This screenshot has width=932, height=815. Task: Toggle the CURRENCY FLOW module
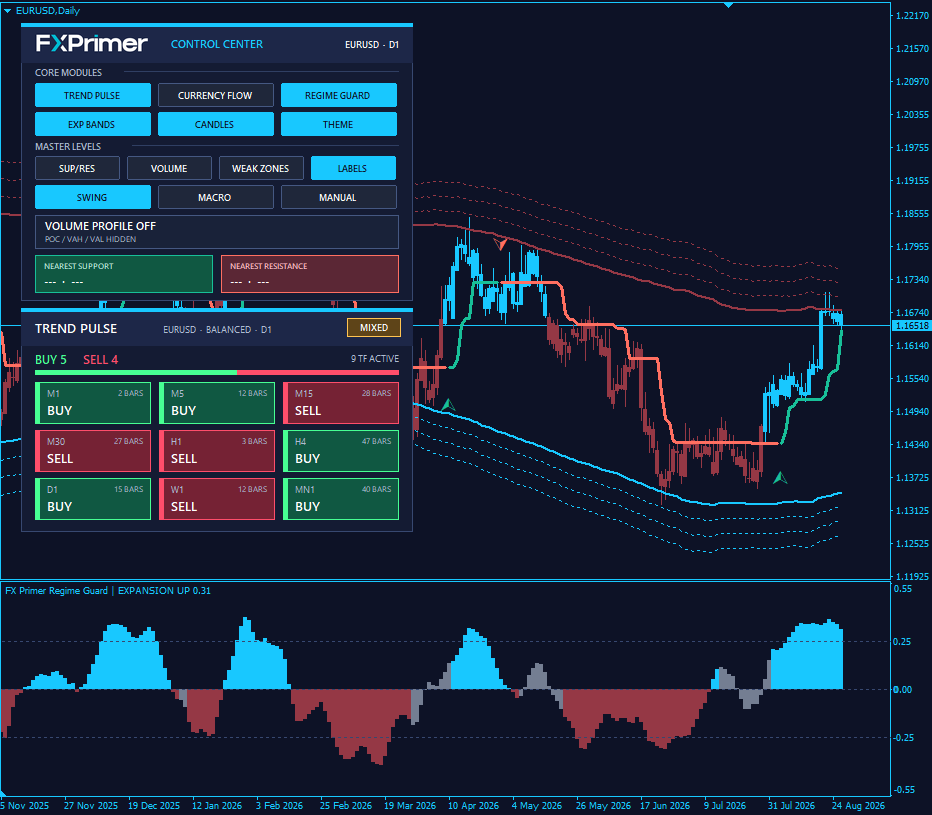(216, 95)
